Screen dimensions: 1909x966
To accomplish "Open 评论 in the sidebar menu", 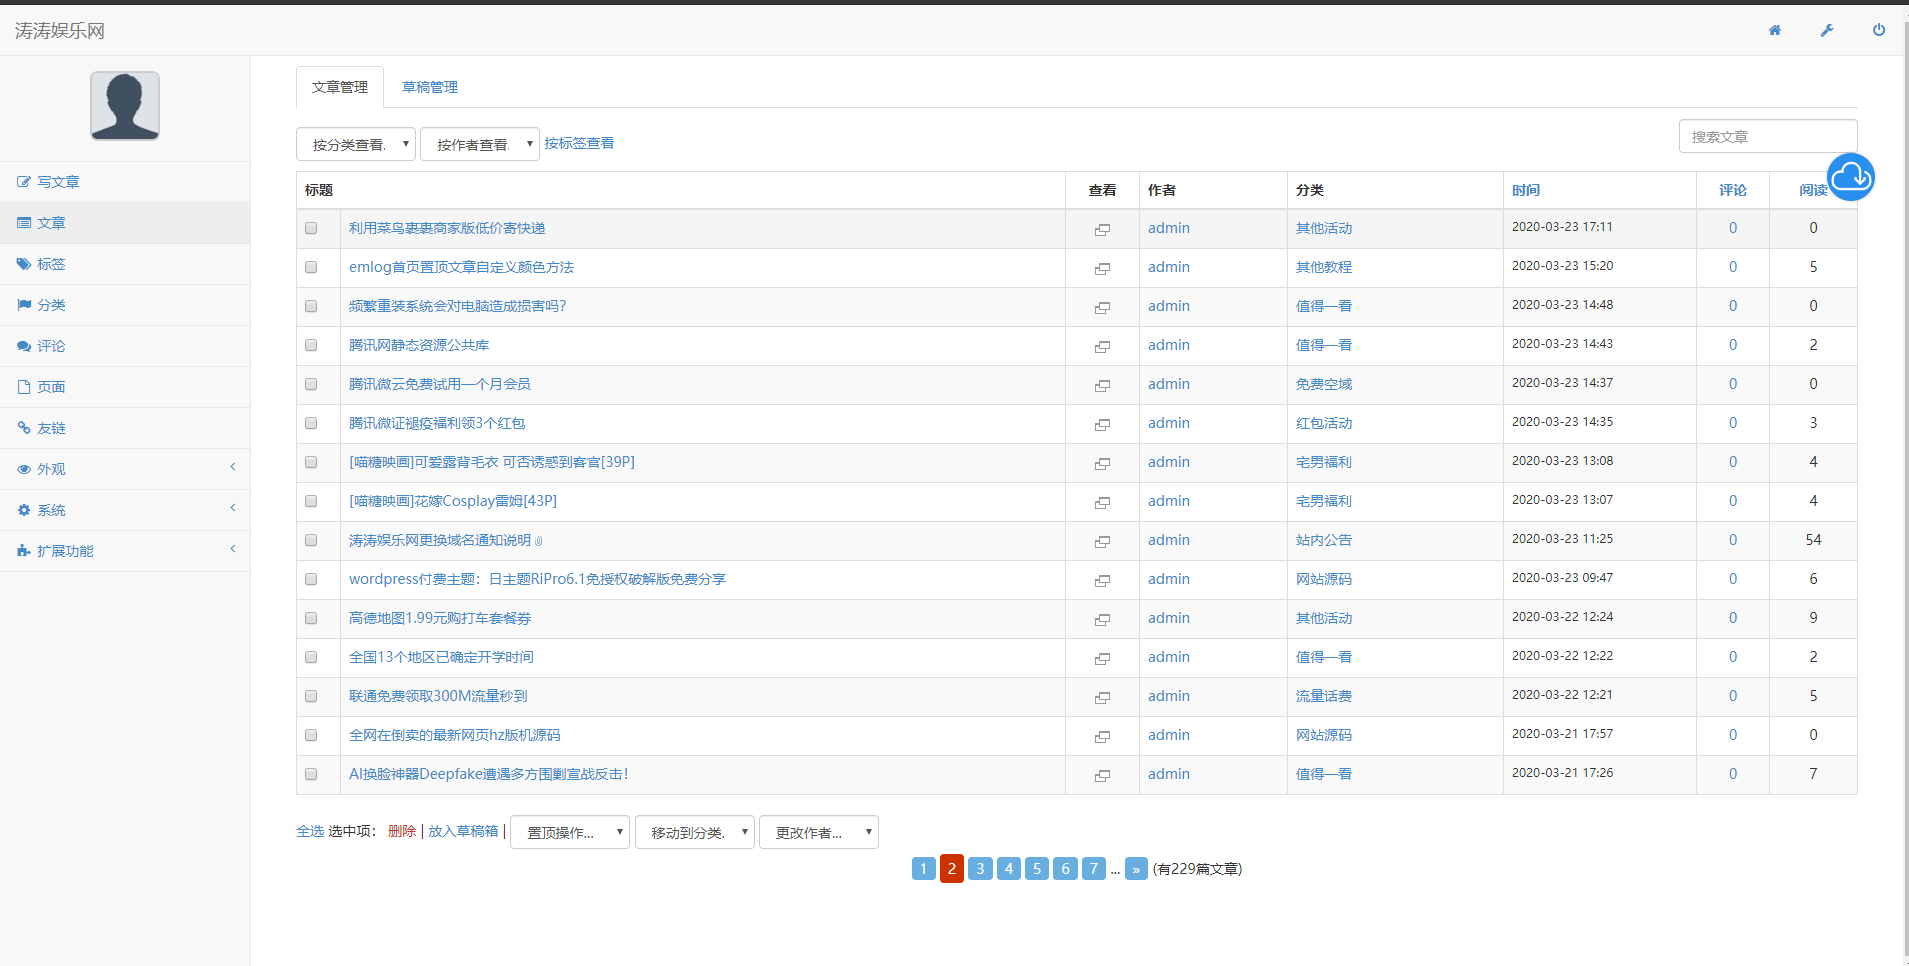I will tap(51, 346).
